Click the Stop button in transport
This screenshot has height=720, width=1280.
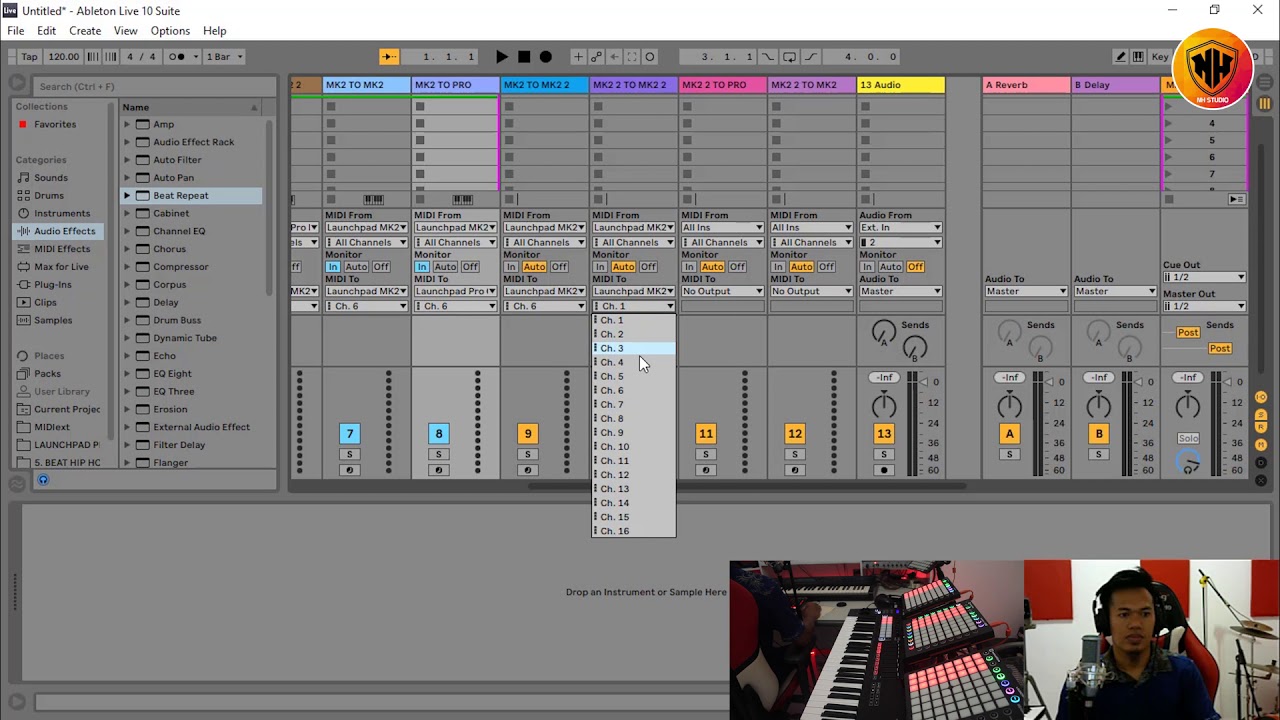click(524, 57)
